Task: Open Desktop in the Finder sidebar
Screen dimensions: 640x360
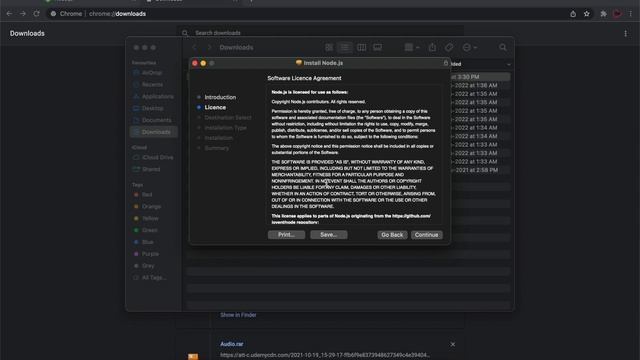Action: pos(153,108)
